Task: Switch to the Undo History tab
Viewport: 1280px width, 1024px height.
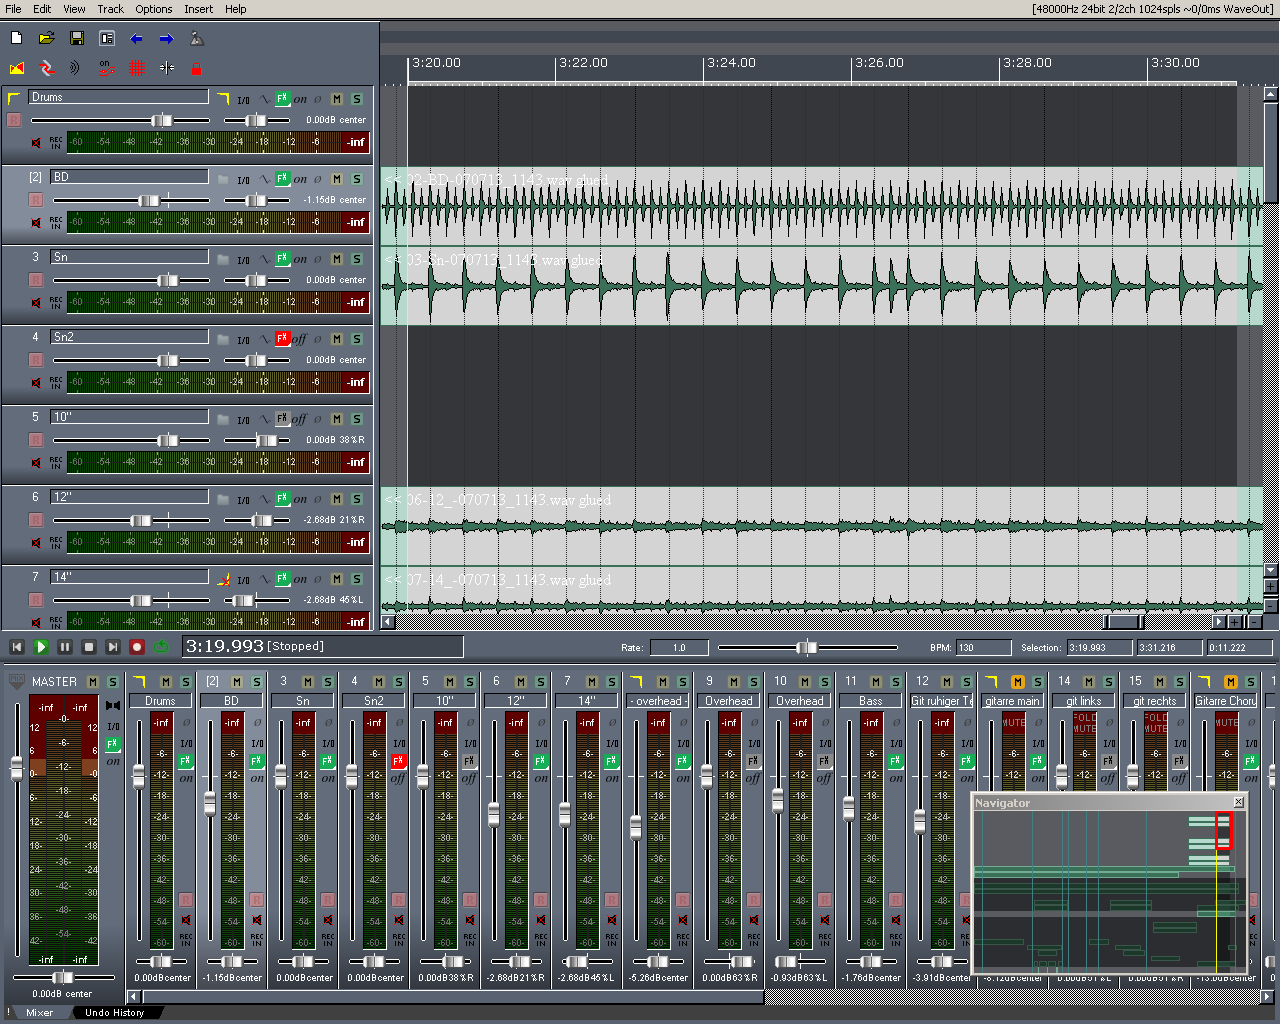Action: coord(114,1013)
